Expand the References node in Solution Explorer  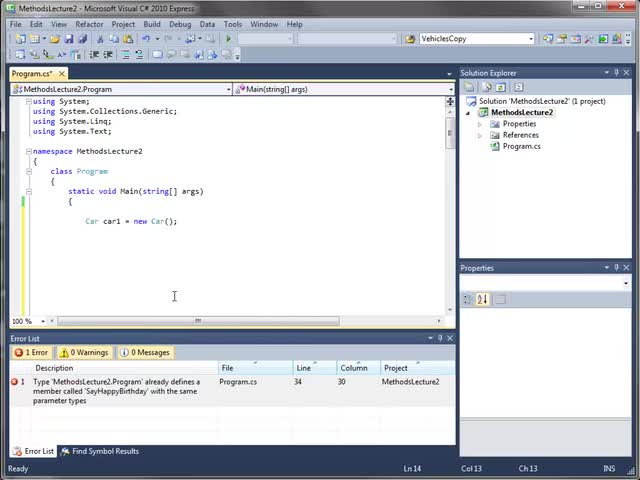[x=480, y=135]
